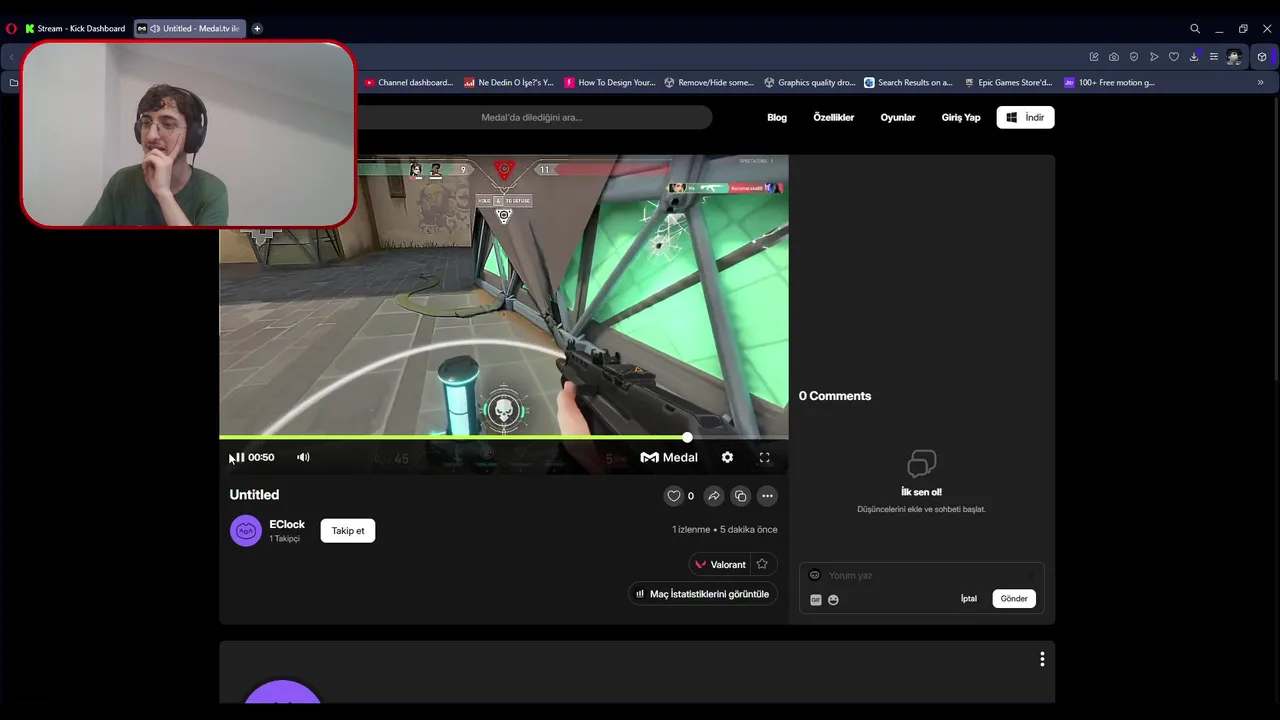Open the Ne Dedin O İşe? bookmark

click(x=509, y=83)
